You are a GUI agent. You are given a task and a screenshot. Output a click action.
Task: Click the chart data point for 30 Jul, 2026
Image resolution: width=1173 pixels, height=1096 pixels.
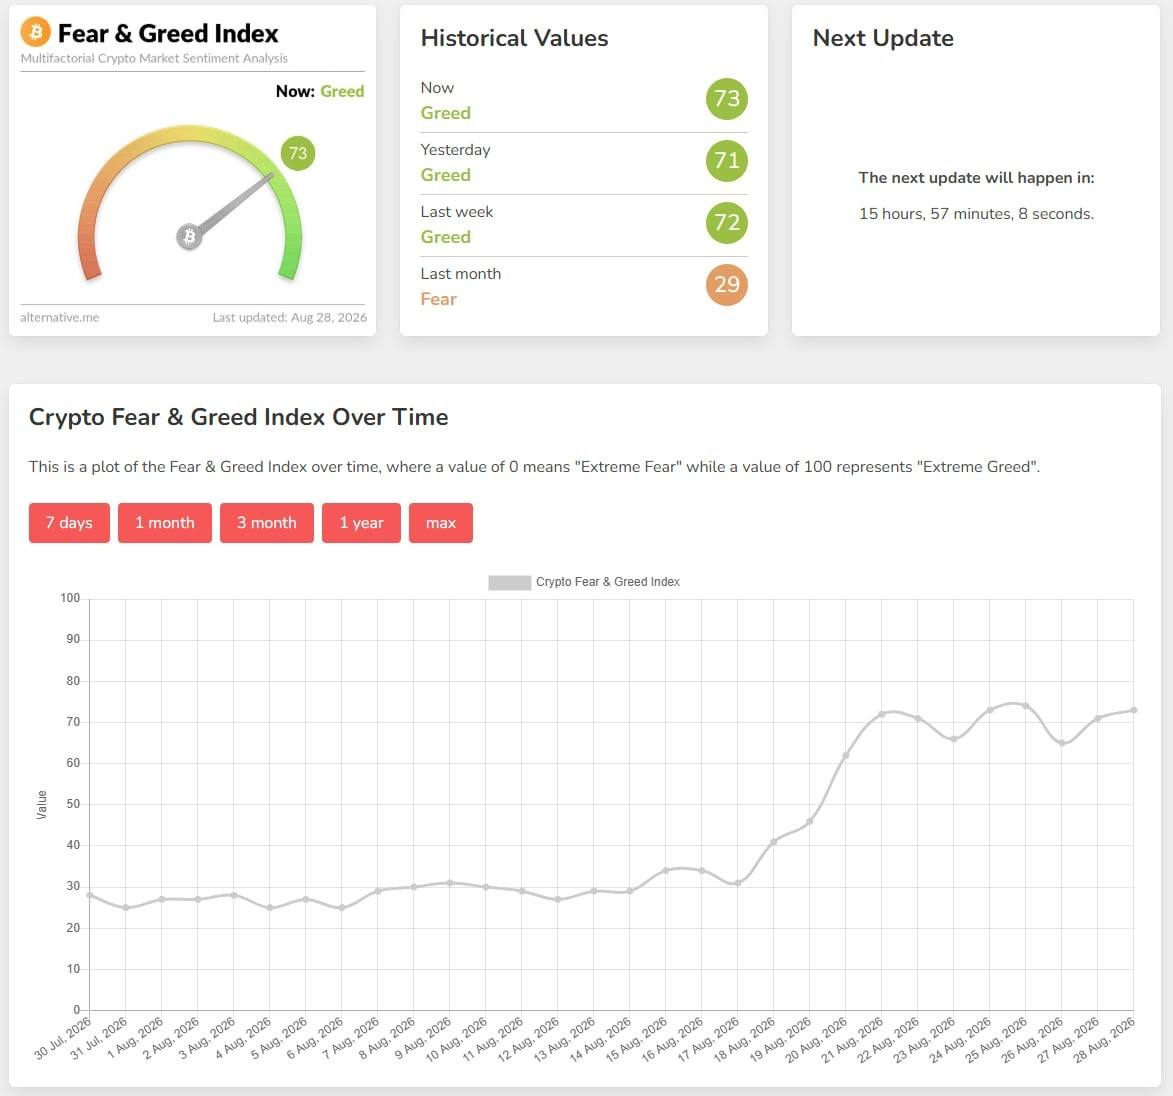click(90, 895)
